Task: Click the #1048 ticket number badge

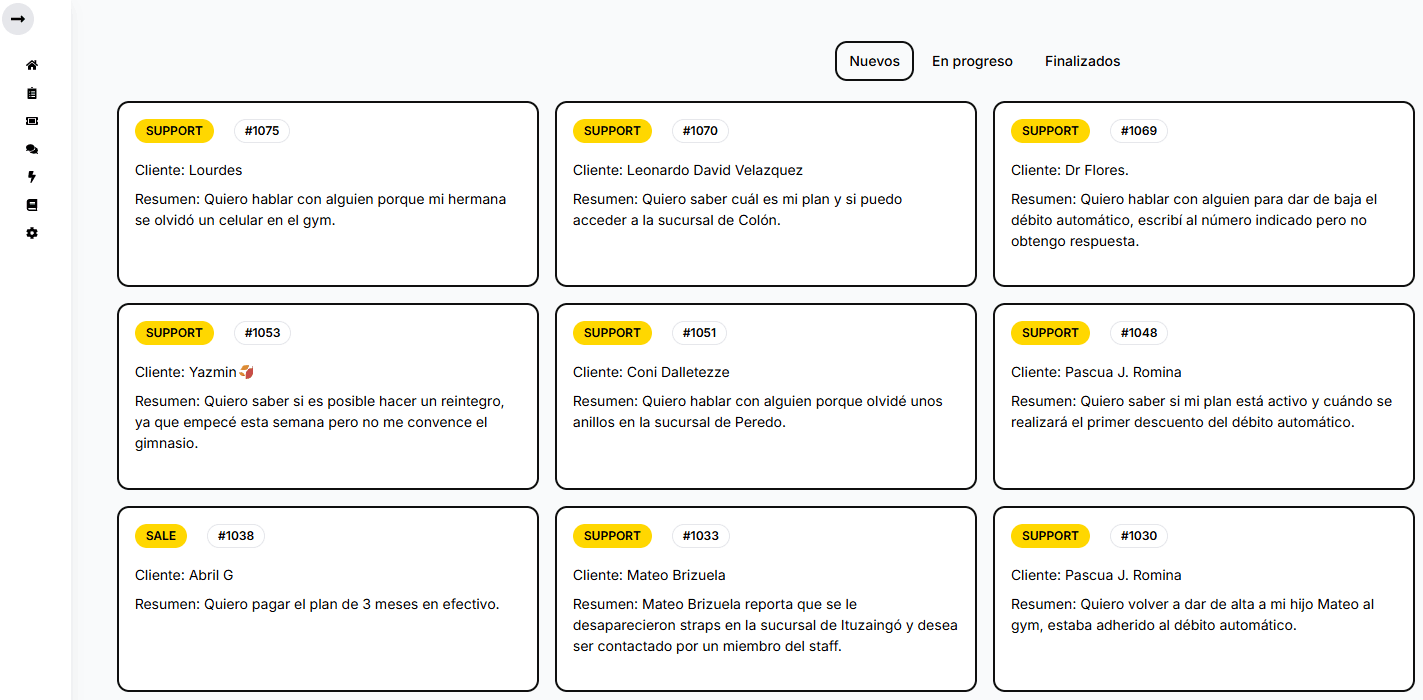Action: (x=1138, y=333)
